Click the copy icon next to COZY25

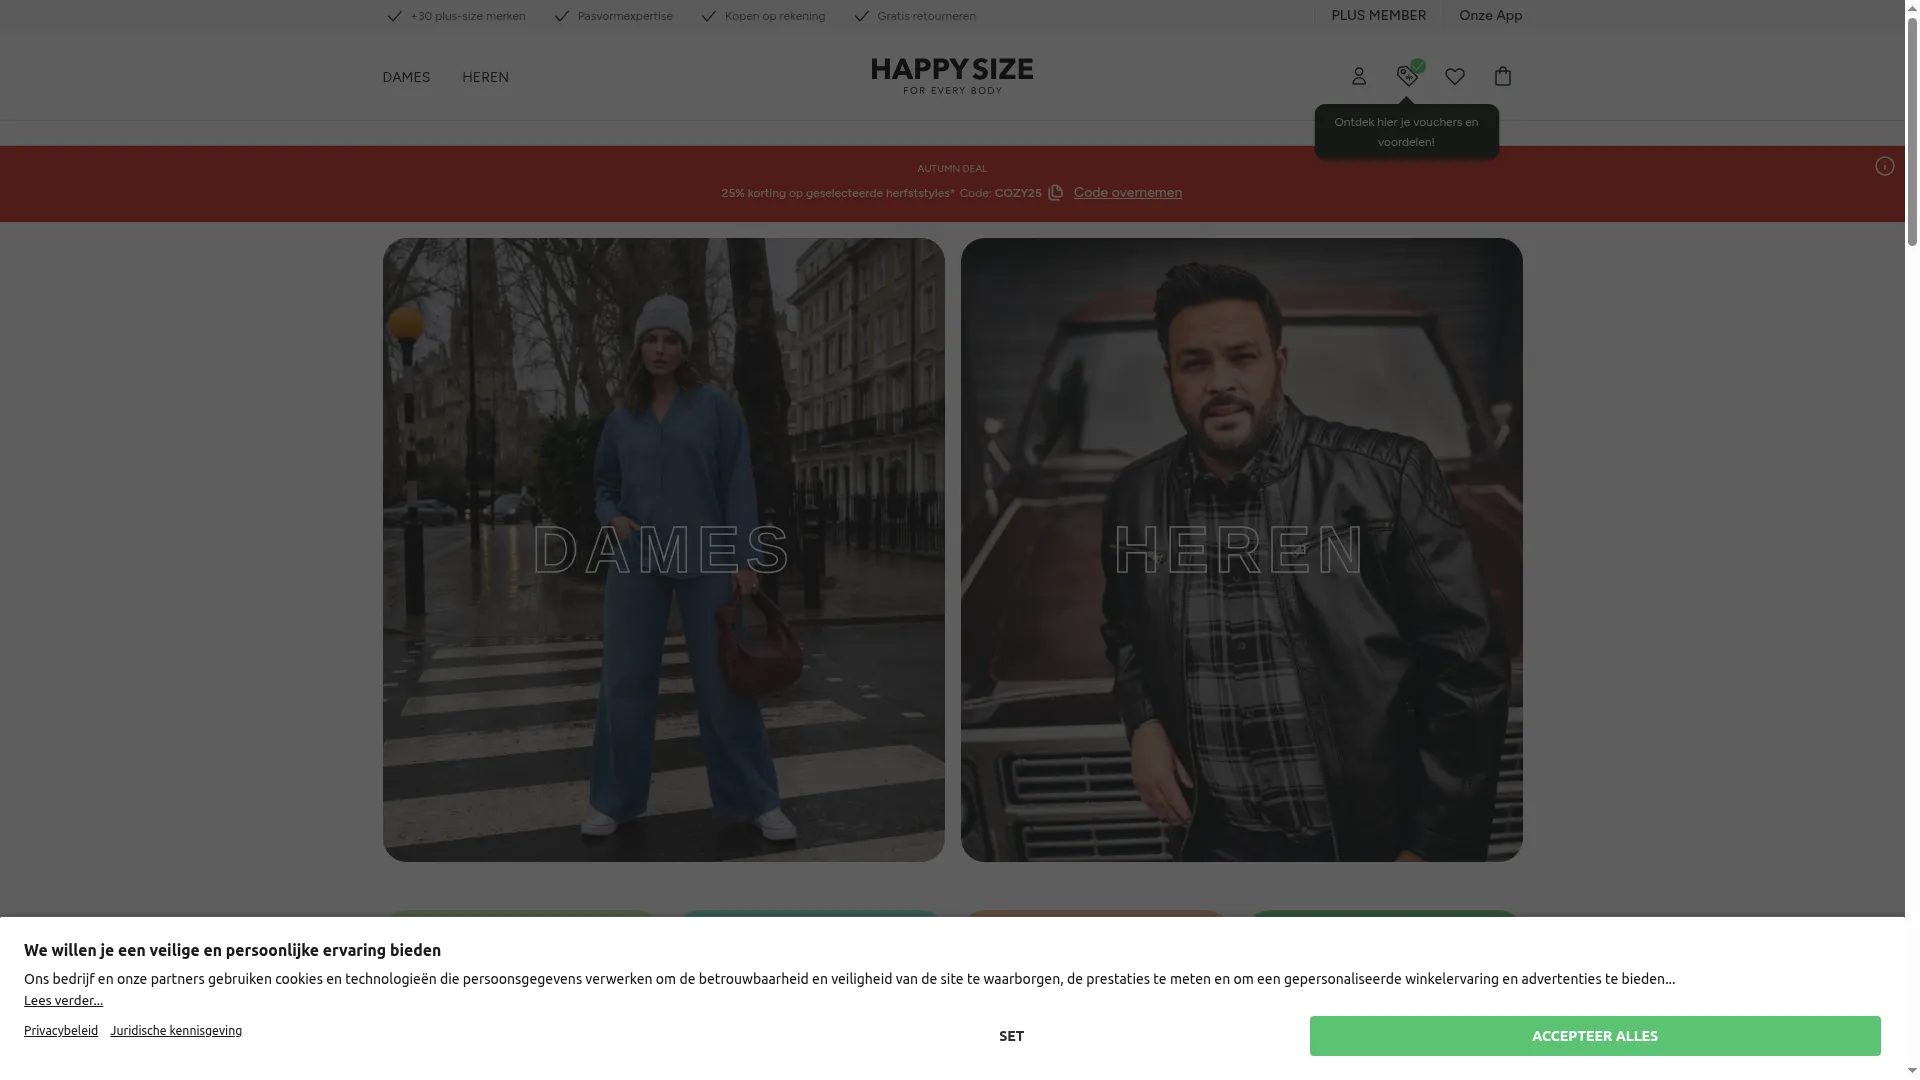(1055, 193)
